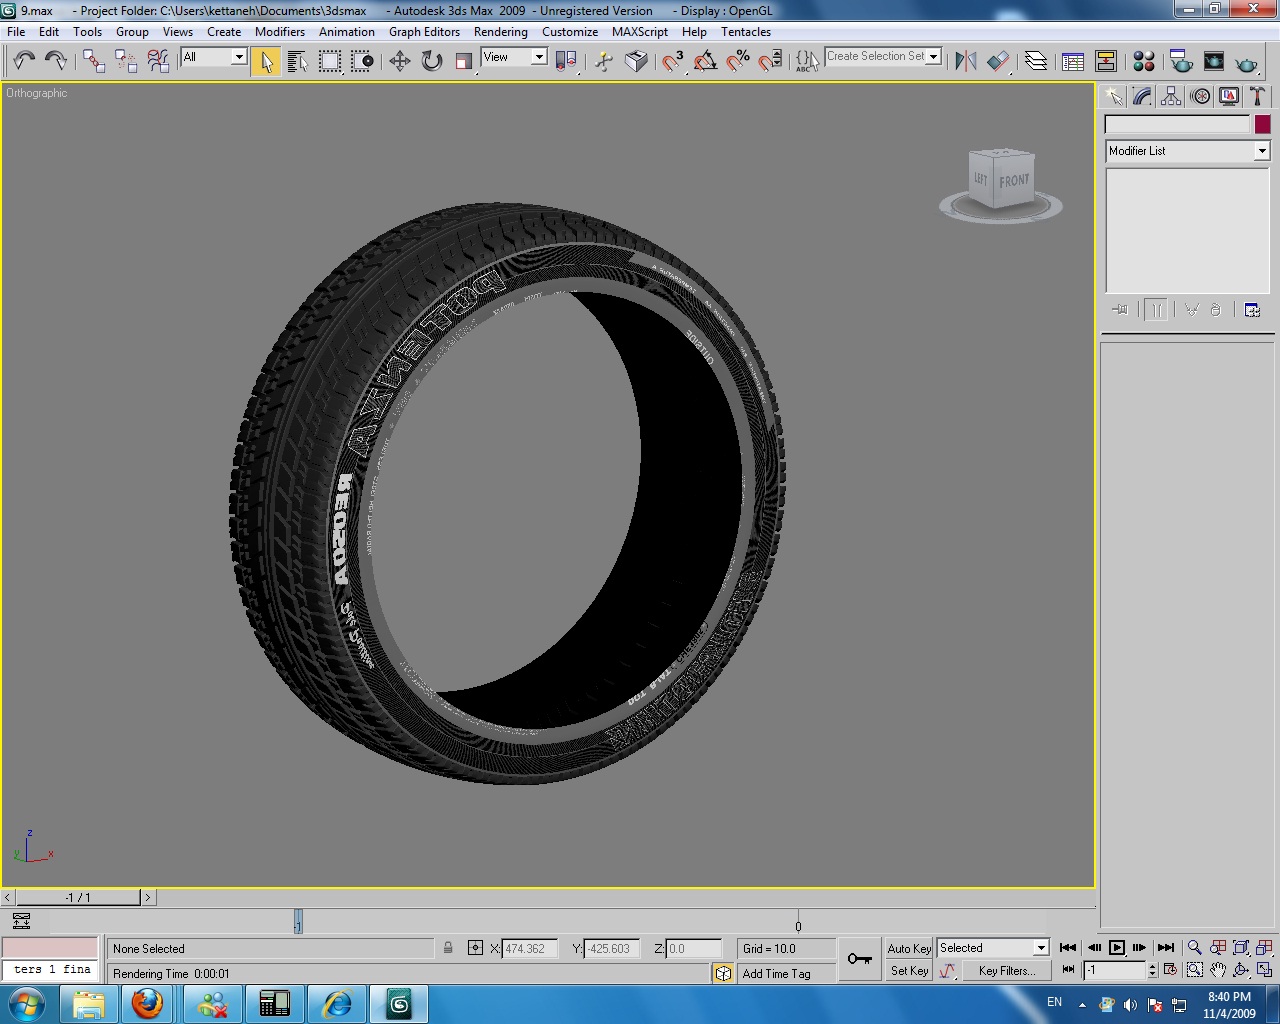The height and width of the screenshot is (1024, 1280).
Task: Activate the Select and Scale tool
Action: tap(464, 61)
